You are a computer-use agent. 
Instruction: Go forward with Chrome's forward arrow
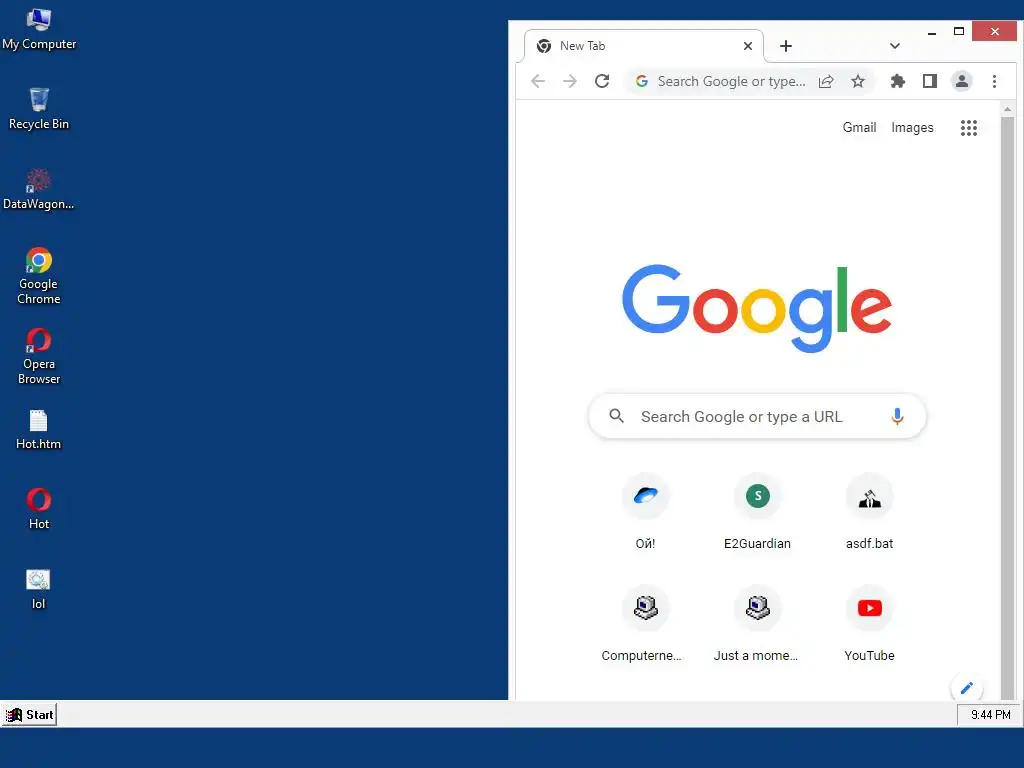click(x=570, y=81)
